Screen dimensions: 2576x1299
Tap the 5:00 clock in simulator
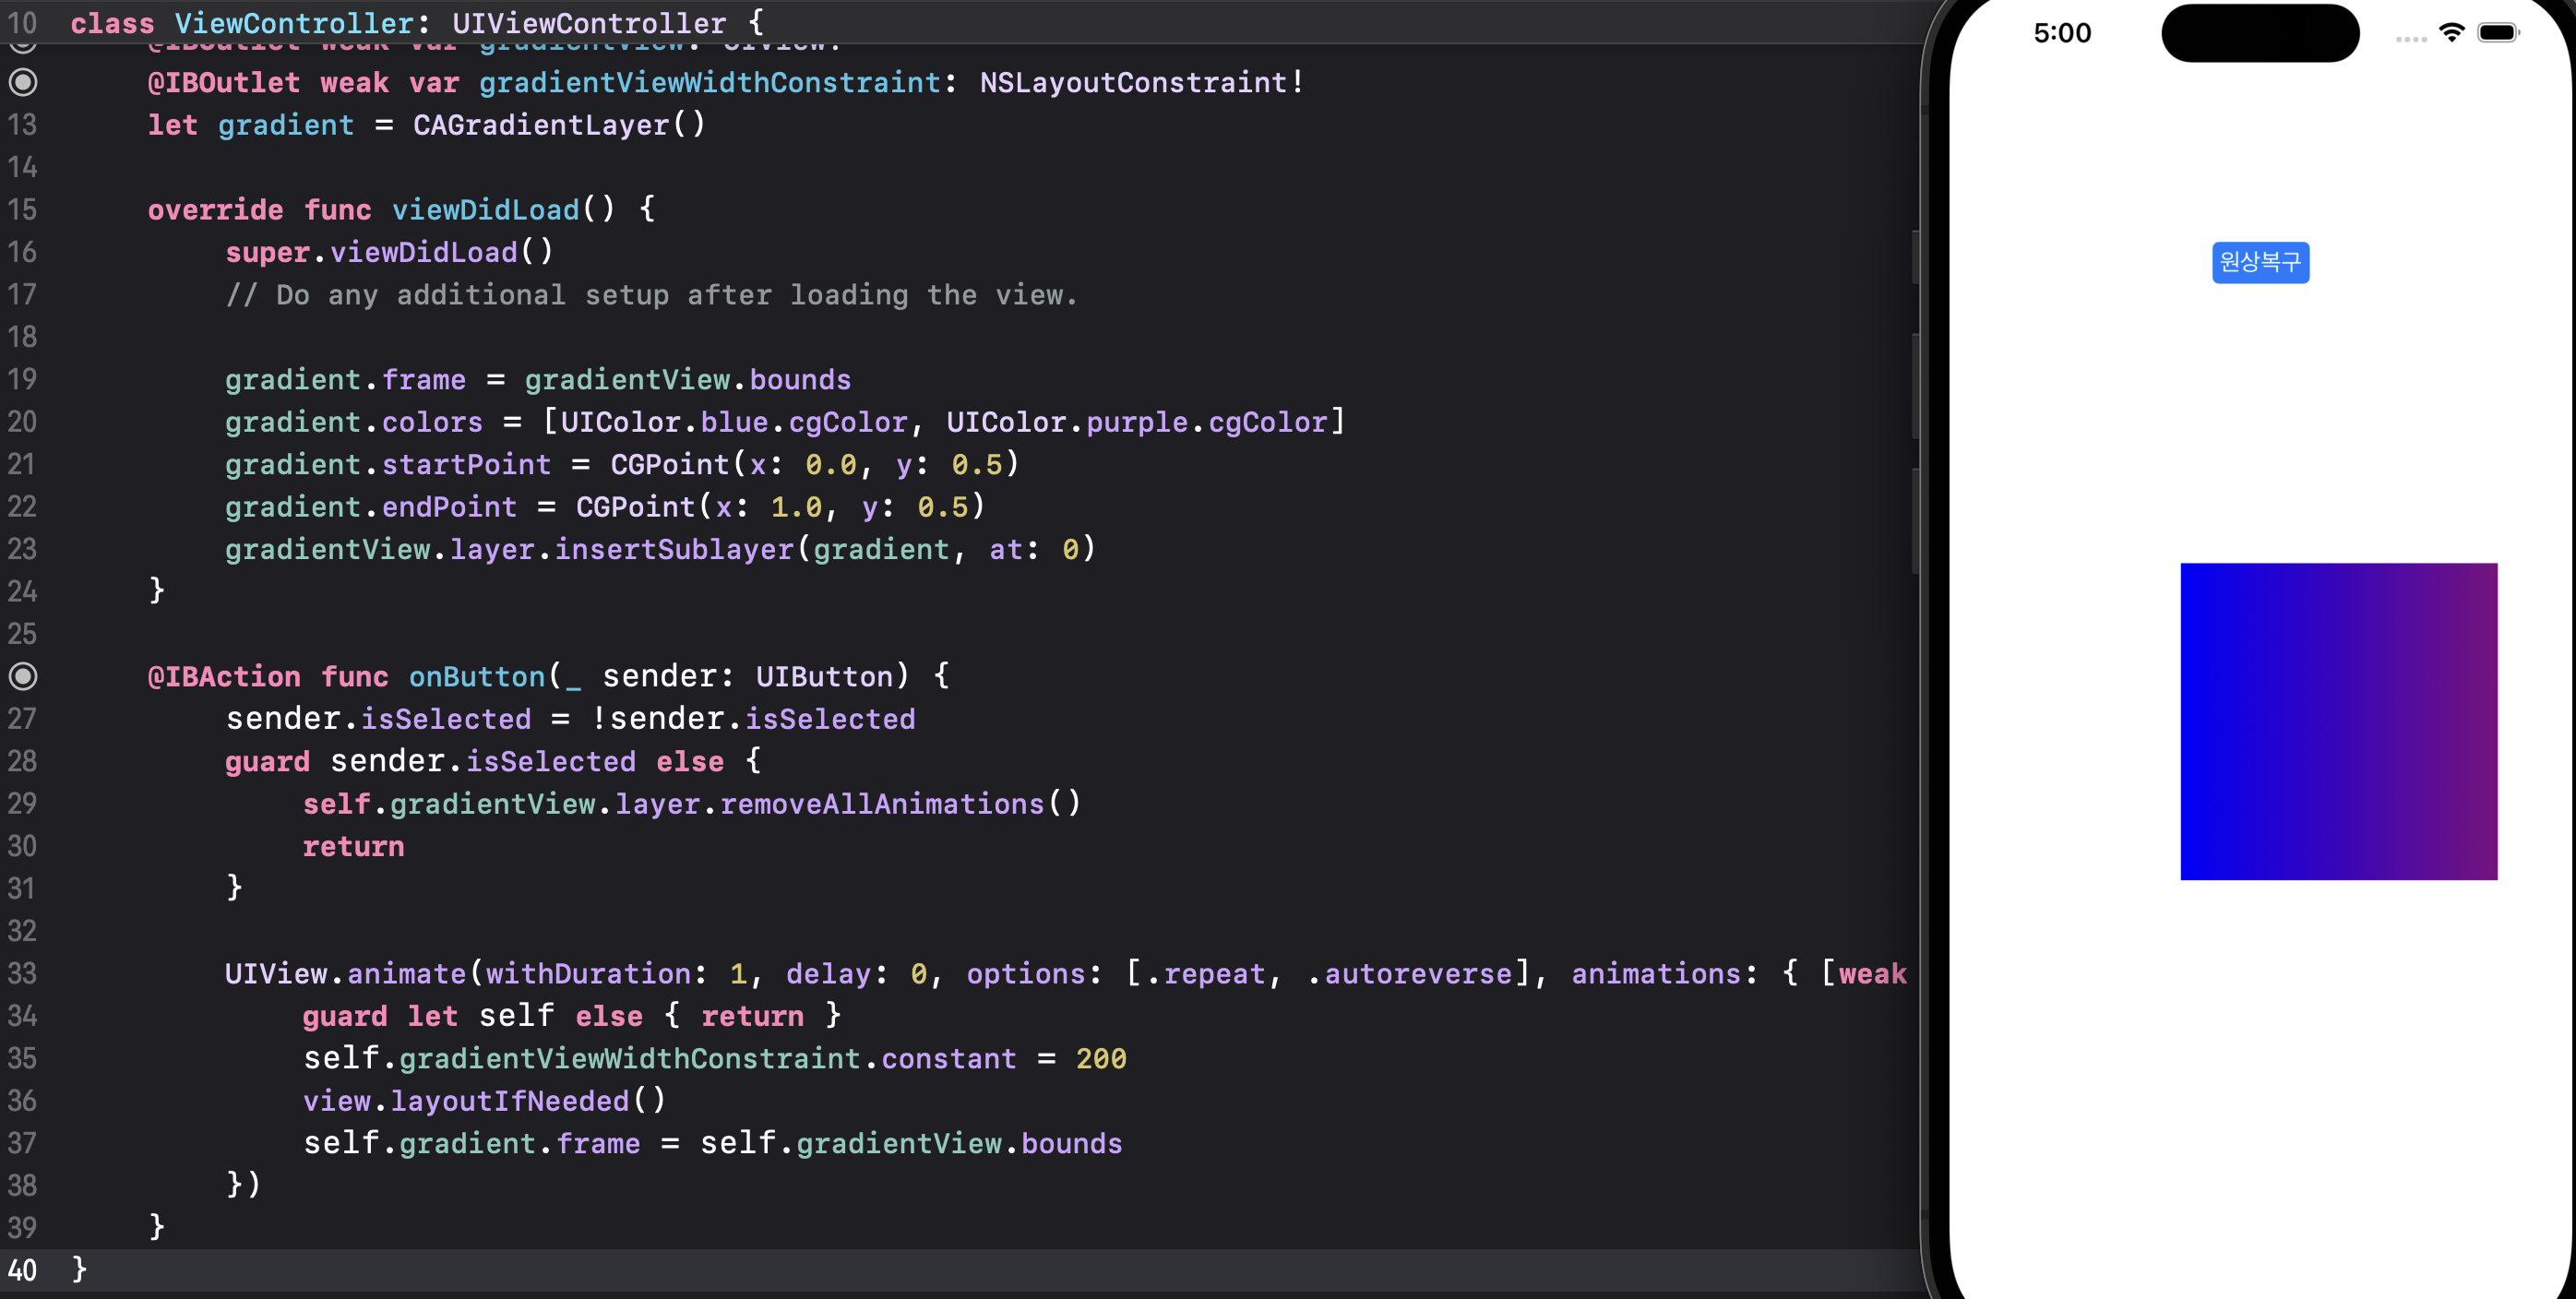pos(2061,33)
